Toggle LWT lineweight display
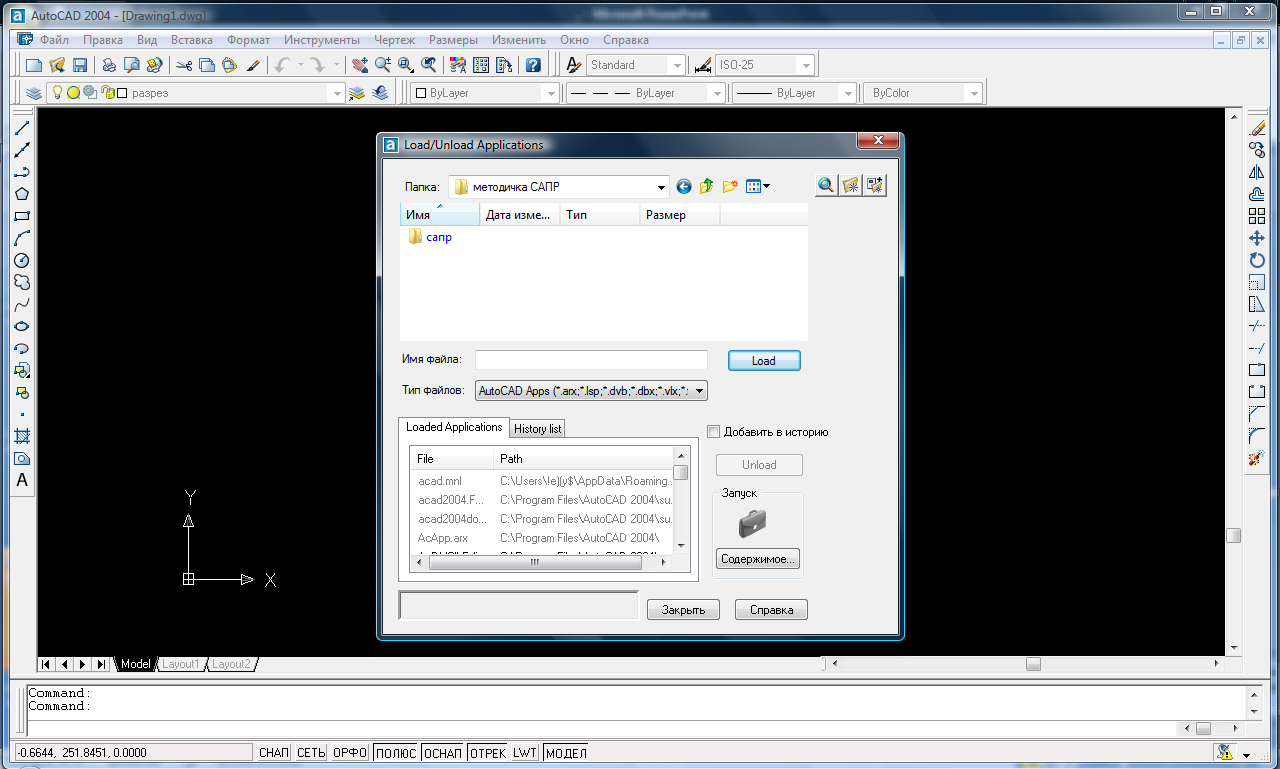 (525, 753)
